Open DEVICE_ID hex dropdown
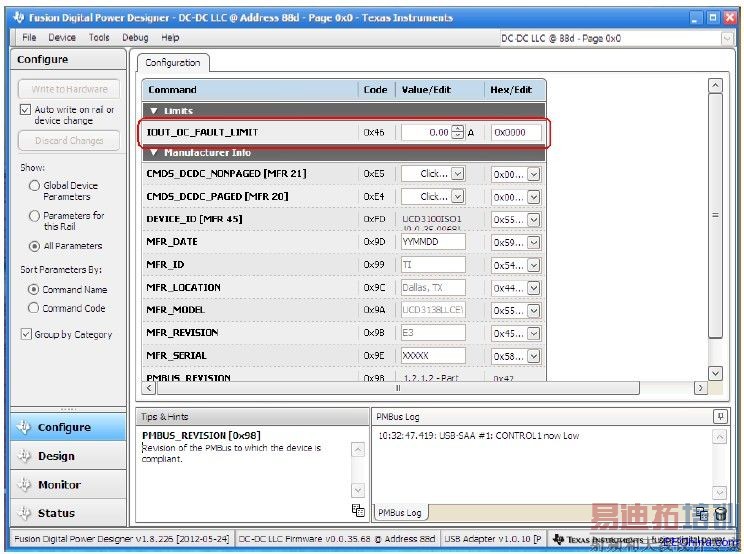Image resolution: width=744 pixels, height=554 pixels. click(x=534, y=220)
